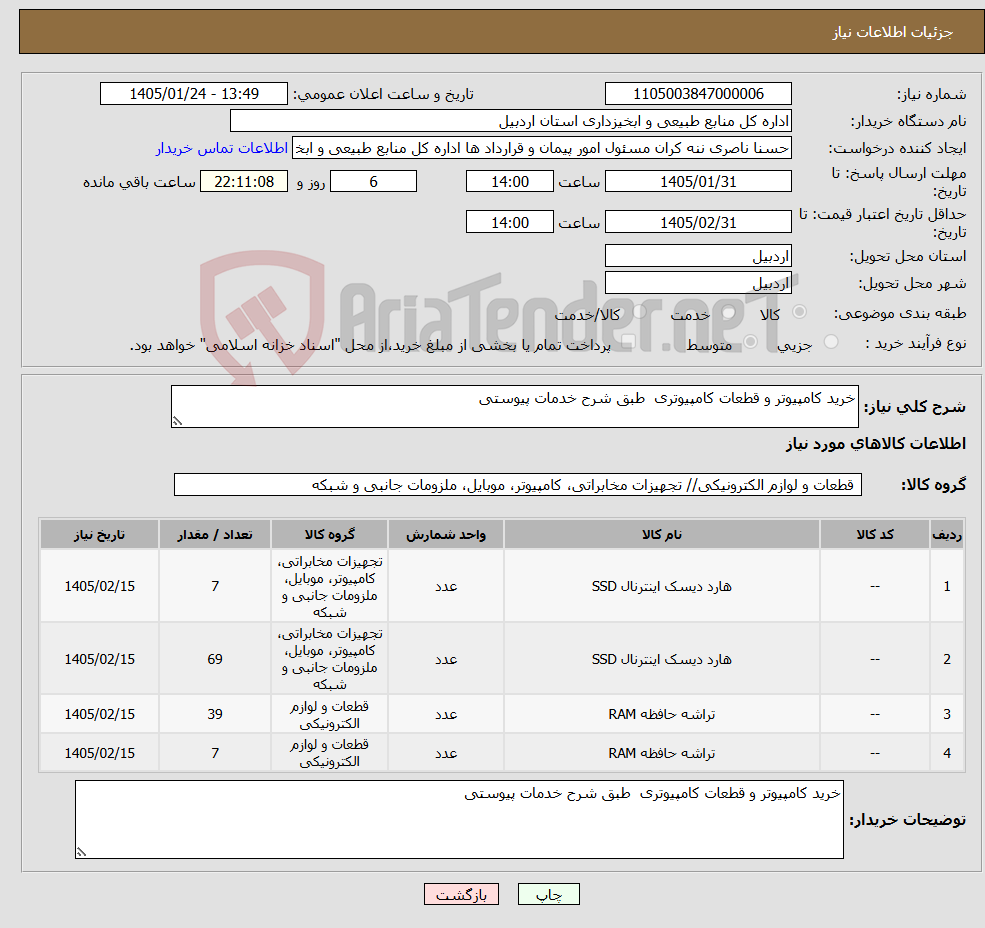985x928 pixels.
Task: Select the خدمت radio option
Action: click(729, 312)
